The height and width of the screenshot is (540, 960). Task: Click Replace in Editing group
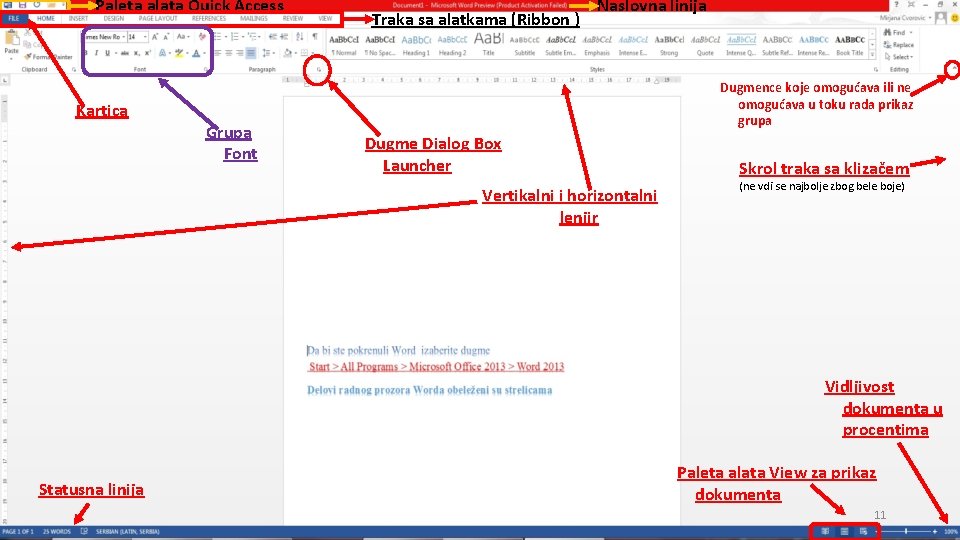(x=899, y=45)
